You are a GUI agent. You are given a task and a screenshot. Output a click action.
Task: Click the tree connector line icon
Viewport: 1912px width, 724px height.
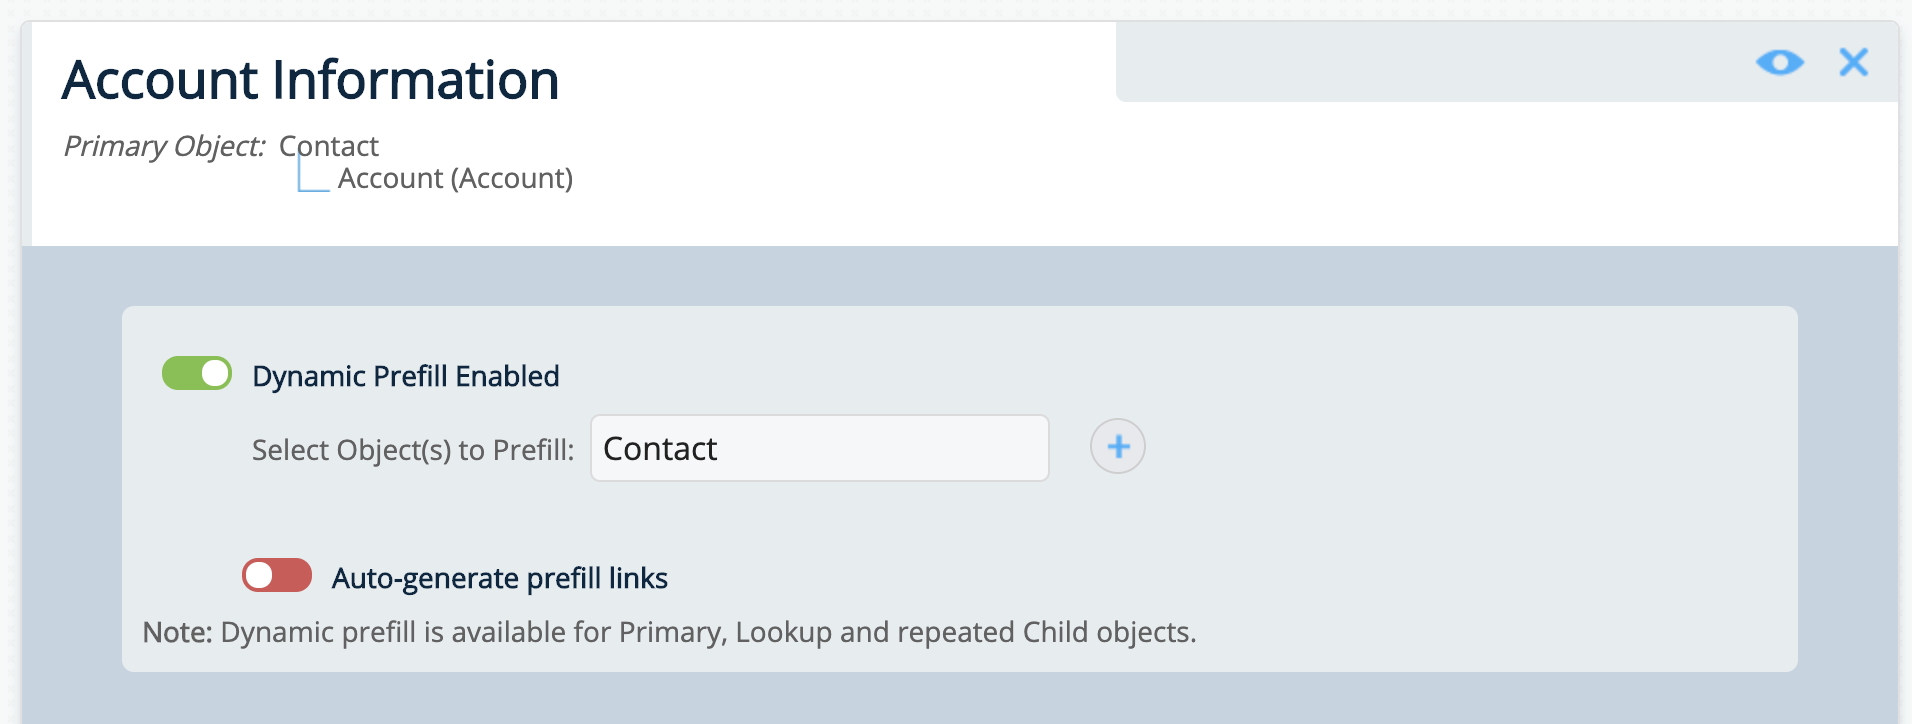click(312, 179)
